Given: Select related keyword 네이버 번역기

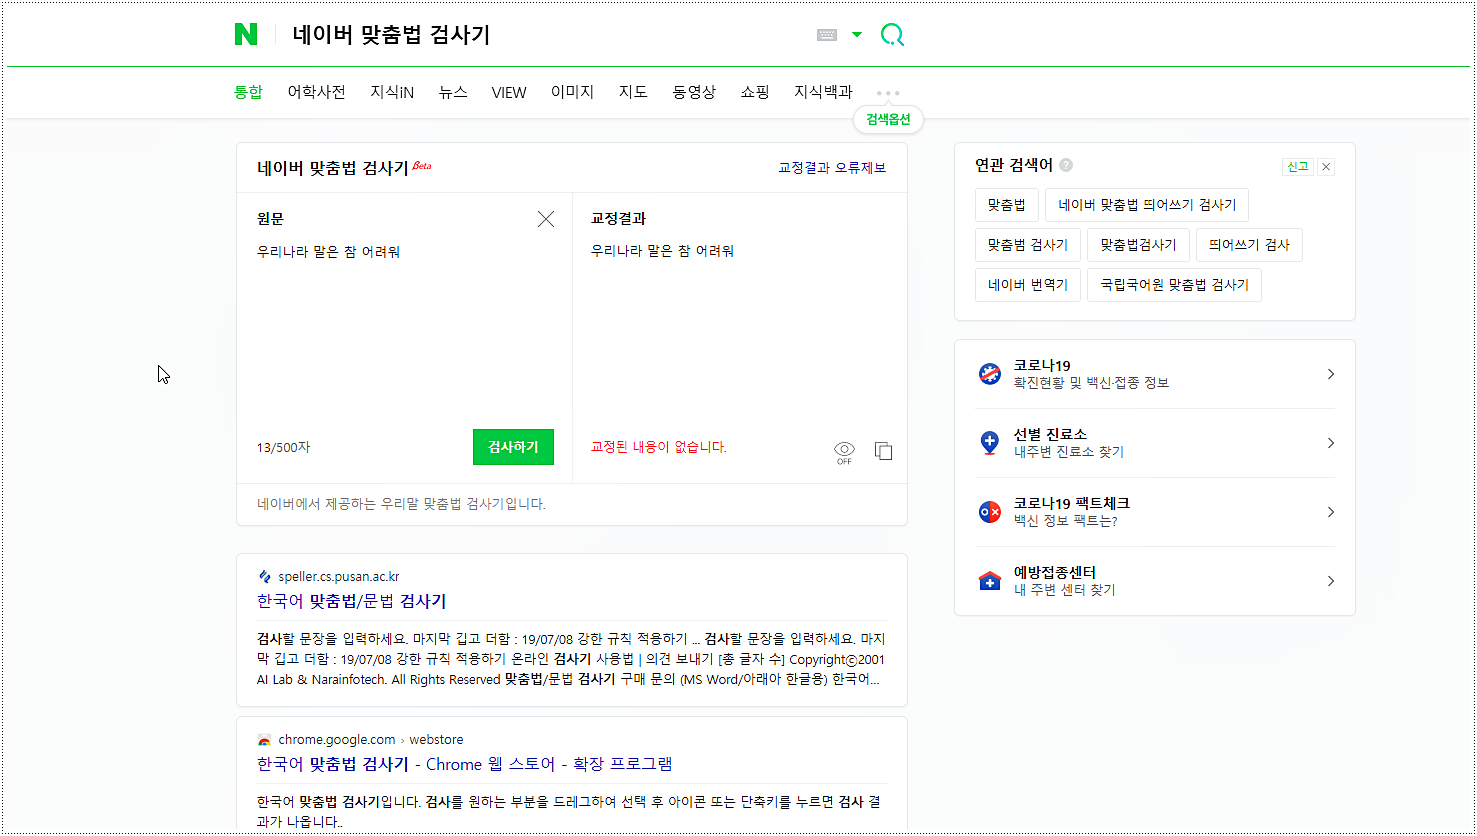Looking at the screenshot, I should (1028, 285).
